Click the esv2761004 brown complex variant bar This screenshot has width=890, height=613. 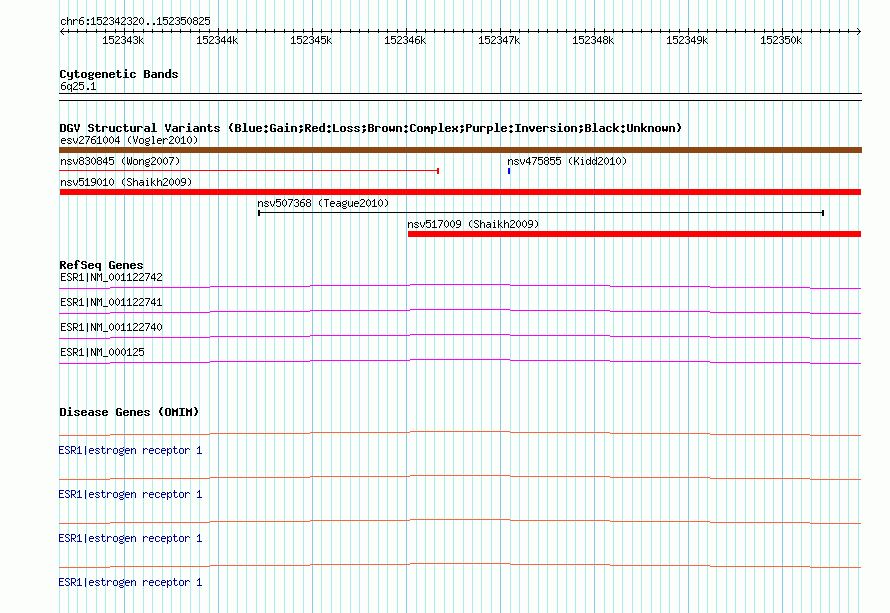coord(460,150)
